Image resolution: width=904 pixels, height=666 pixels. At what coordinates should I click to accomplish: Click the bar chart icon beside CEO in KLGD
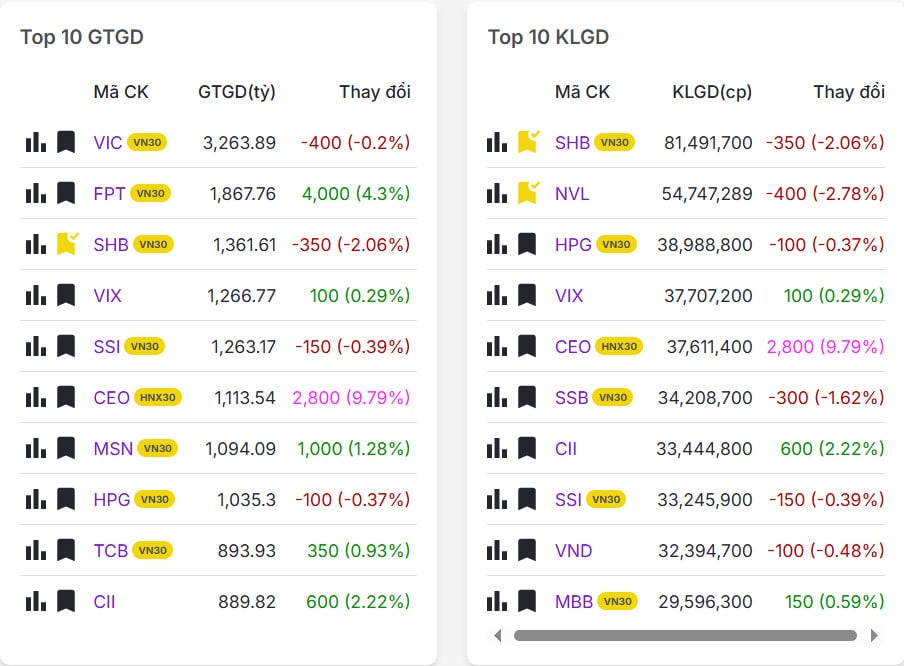(x=496, y=346)
